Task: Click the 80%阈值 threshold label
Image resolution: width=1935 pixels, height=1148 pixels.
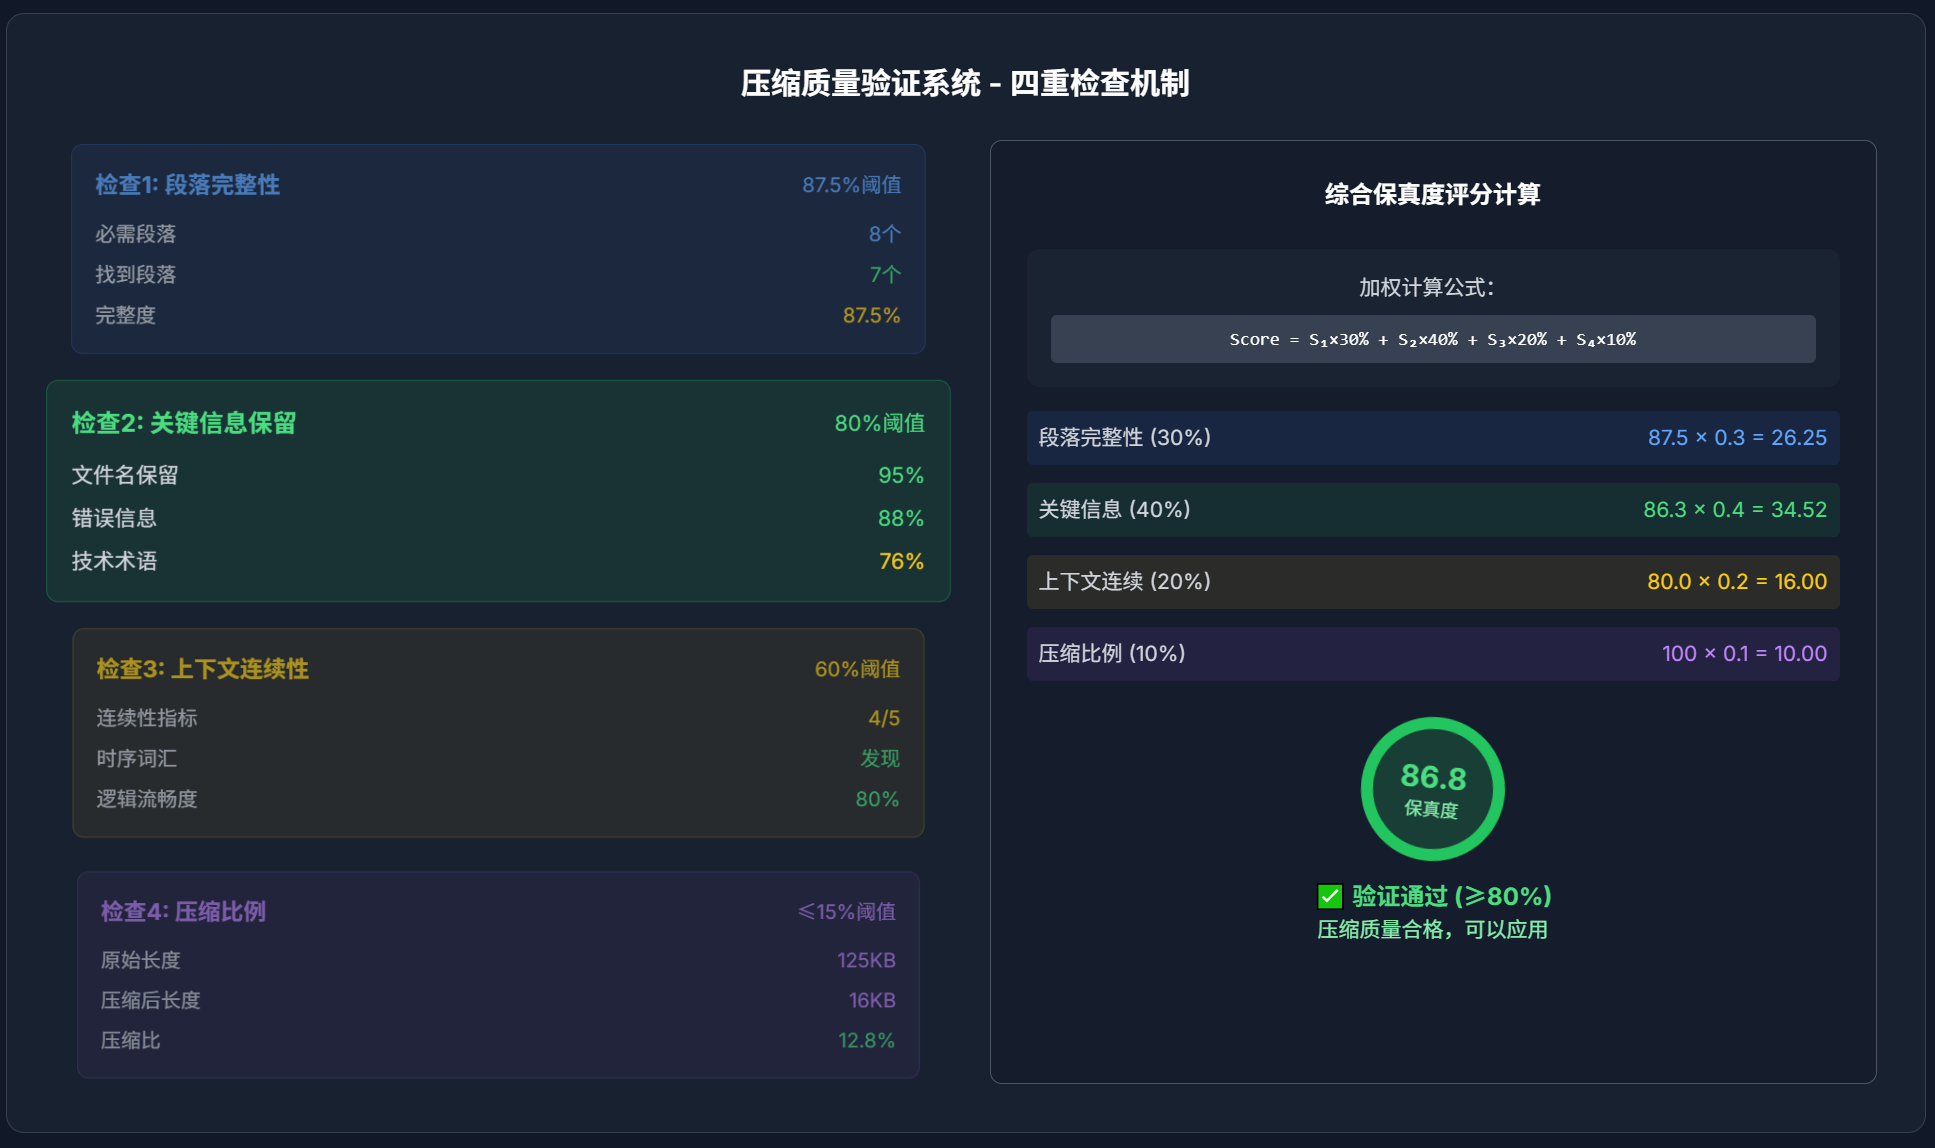Action: [879, 423]
